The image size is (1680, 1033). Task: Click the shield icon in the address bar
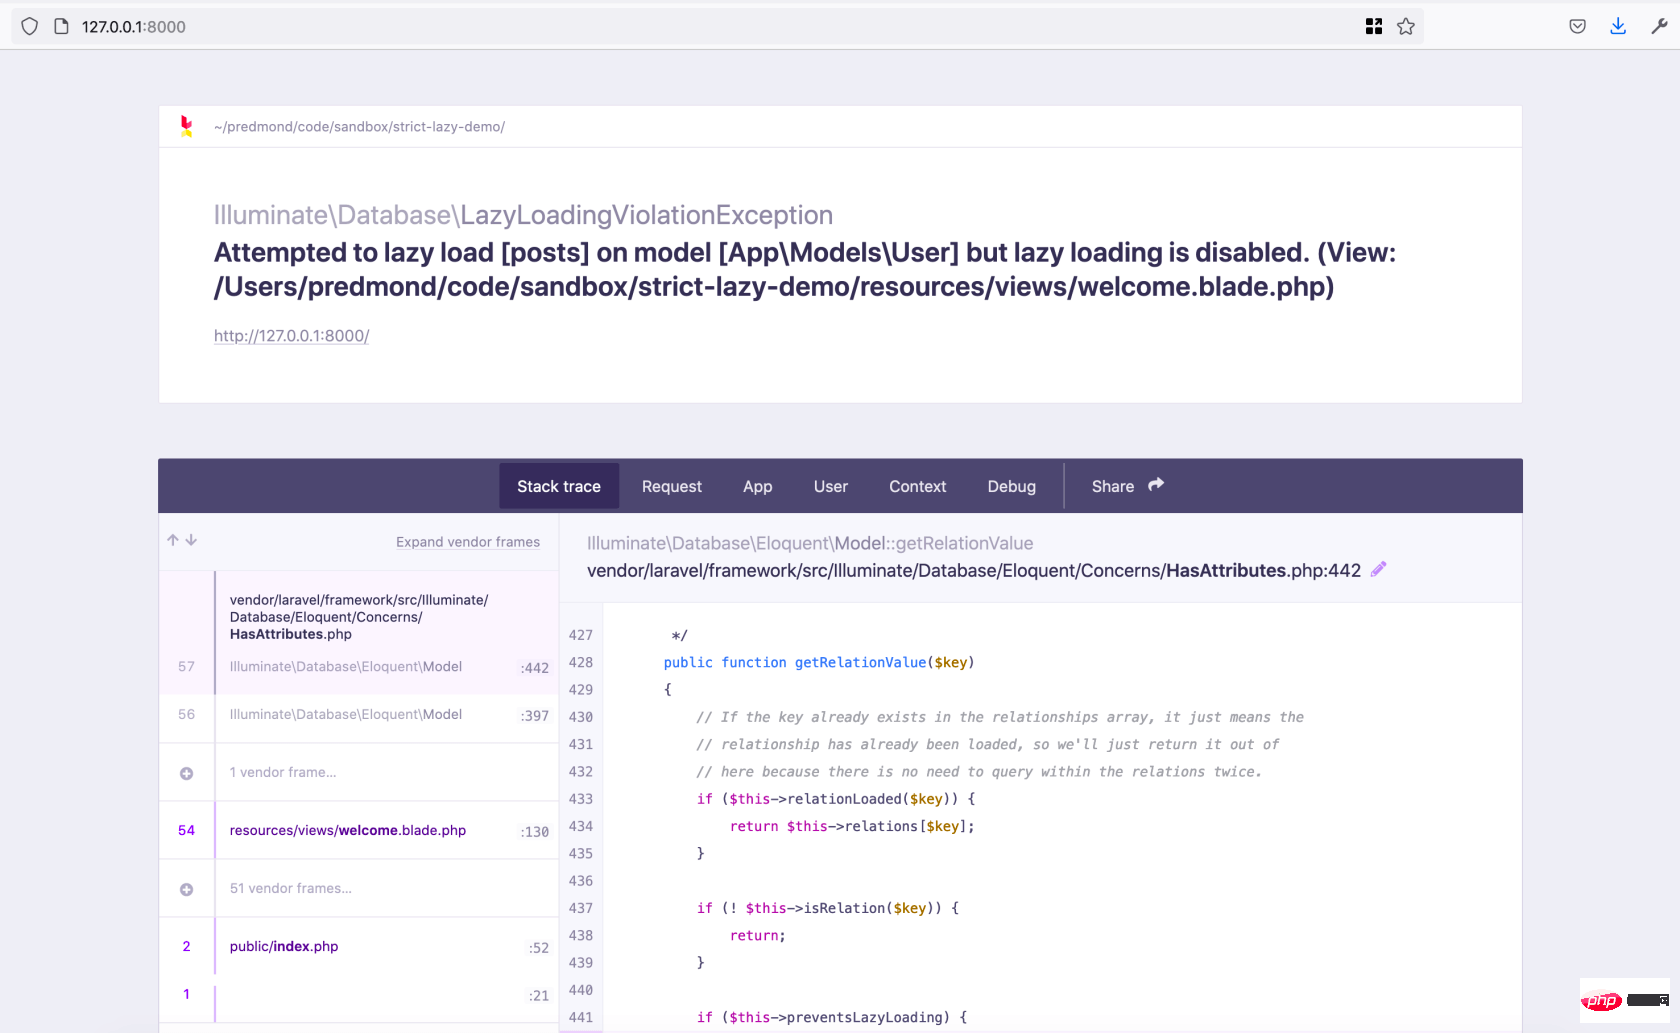pos(29,26)
